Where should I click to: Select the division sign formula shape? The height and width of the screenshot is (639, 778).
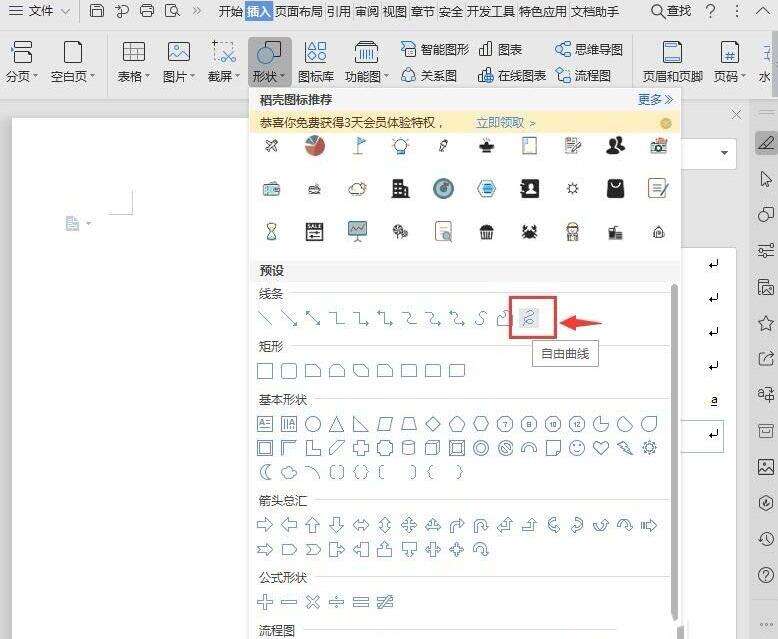point(336,602)
